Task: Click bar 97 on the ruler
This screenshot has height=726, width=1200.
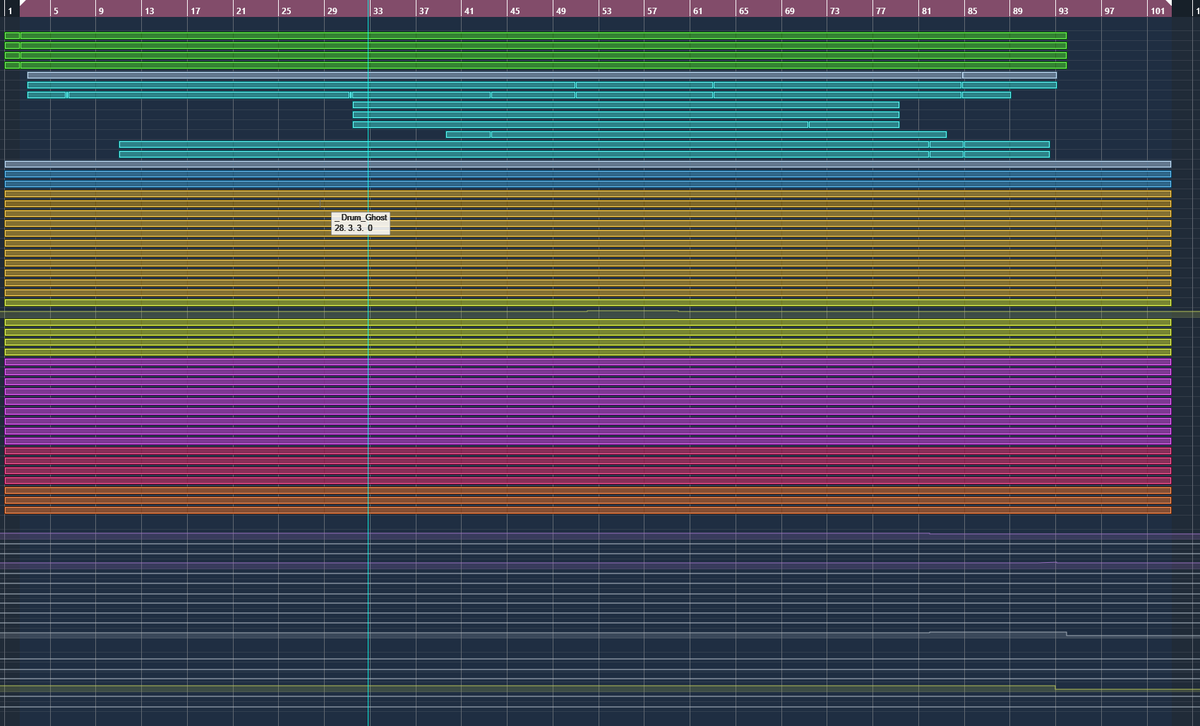Action: [1109, 11]
